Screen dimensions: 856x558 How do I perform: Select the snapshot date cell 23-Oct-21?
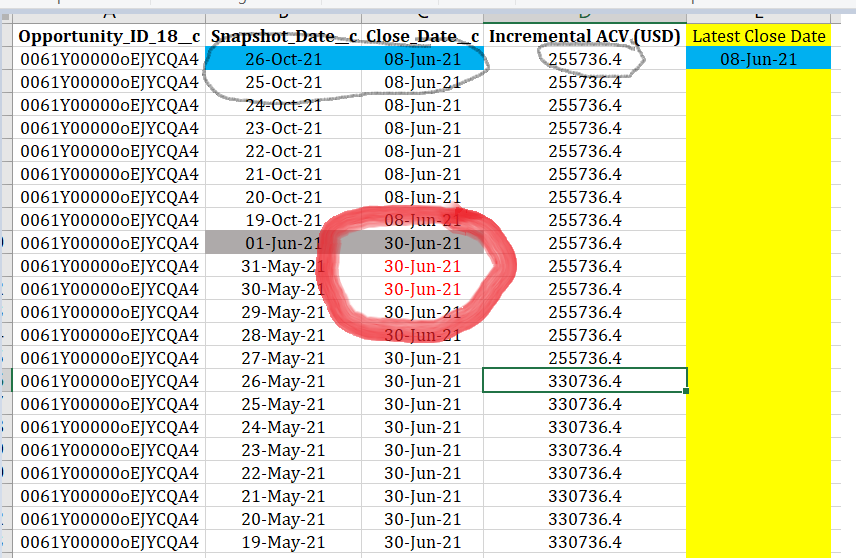(283, 128)
